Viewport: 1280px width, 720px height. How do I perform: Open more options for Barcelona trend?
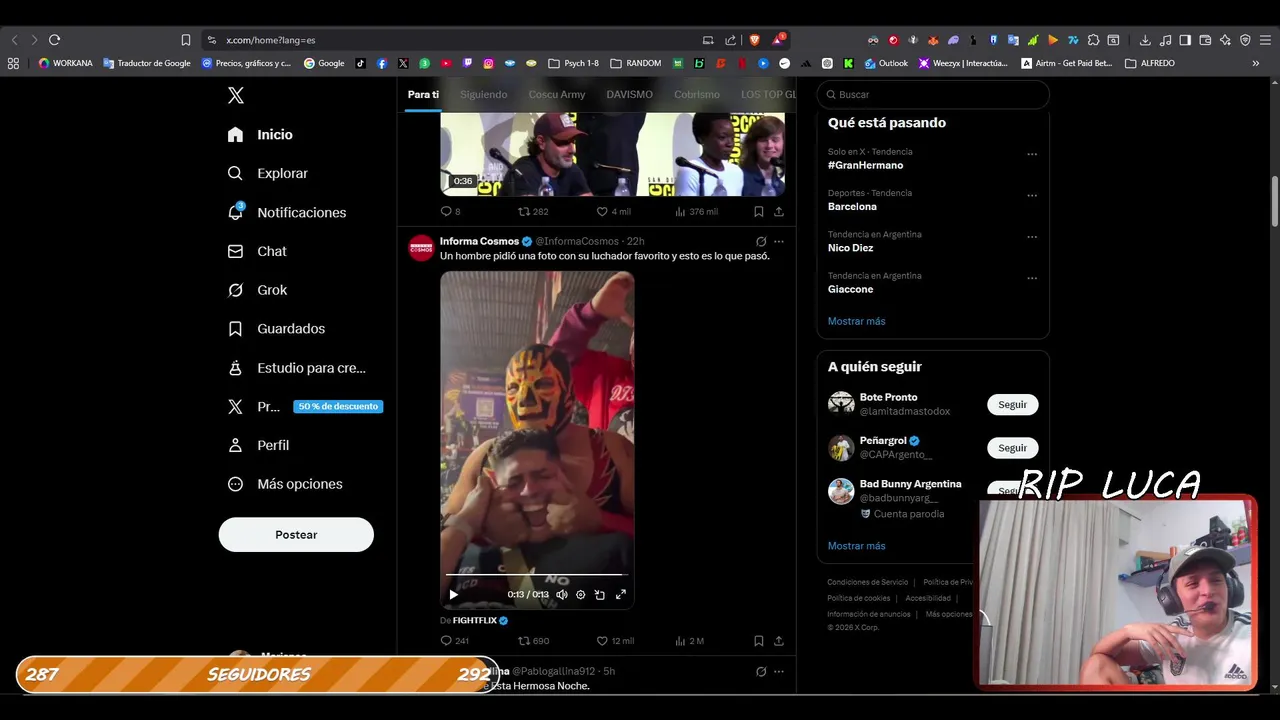(1032, 195)
